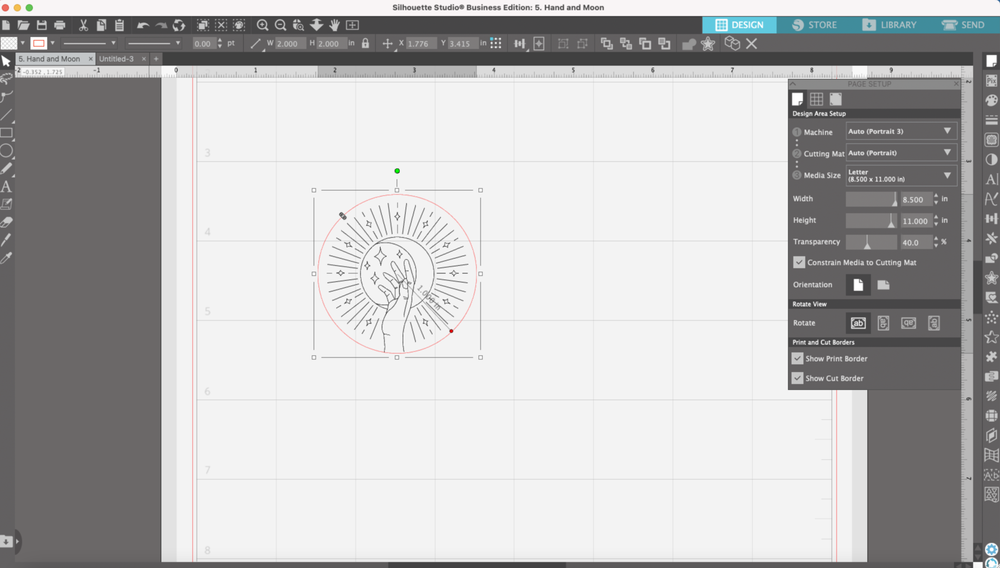Viewport: 1000px width, 568px height.
Task: Select the 180-degree upside-down rotate view
Action: click(909, 323)
